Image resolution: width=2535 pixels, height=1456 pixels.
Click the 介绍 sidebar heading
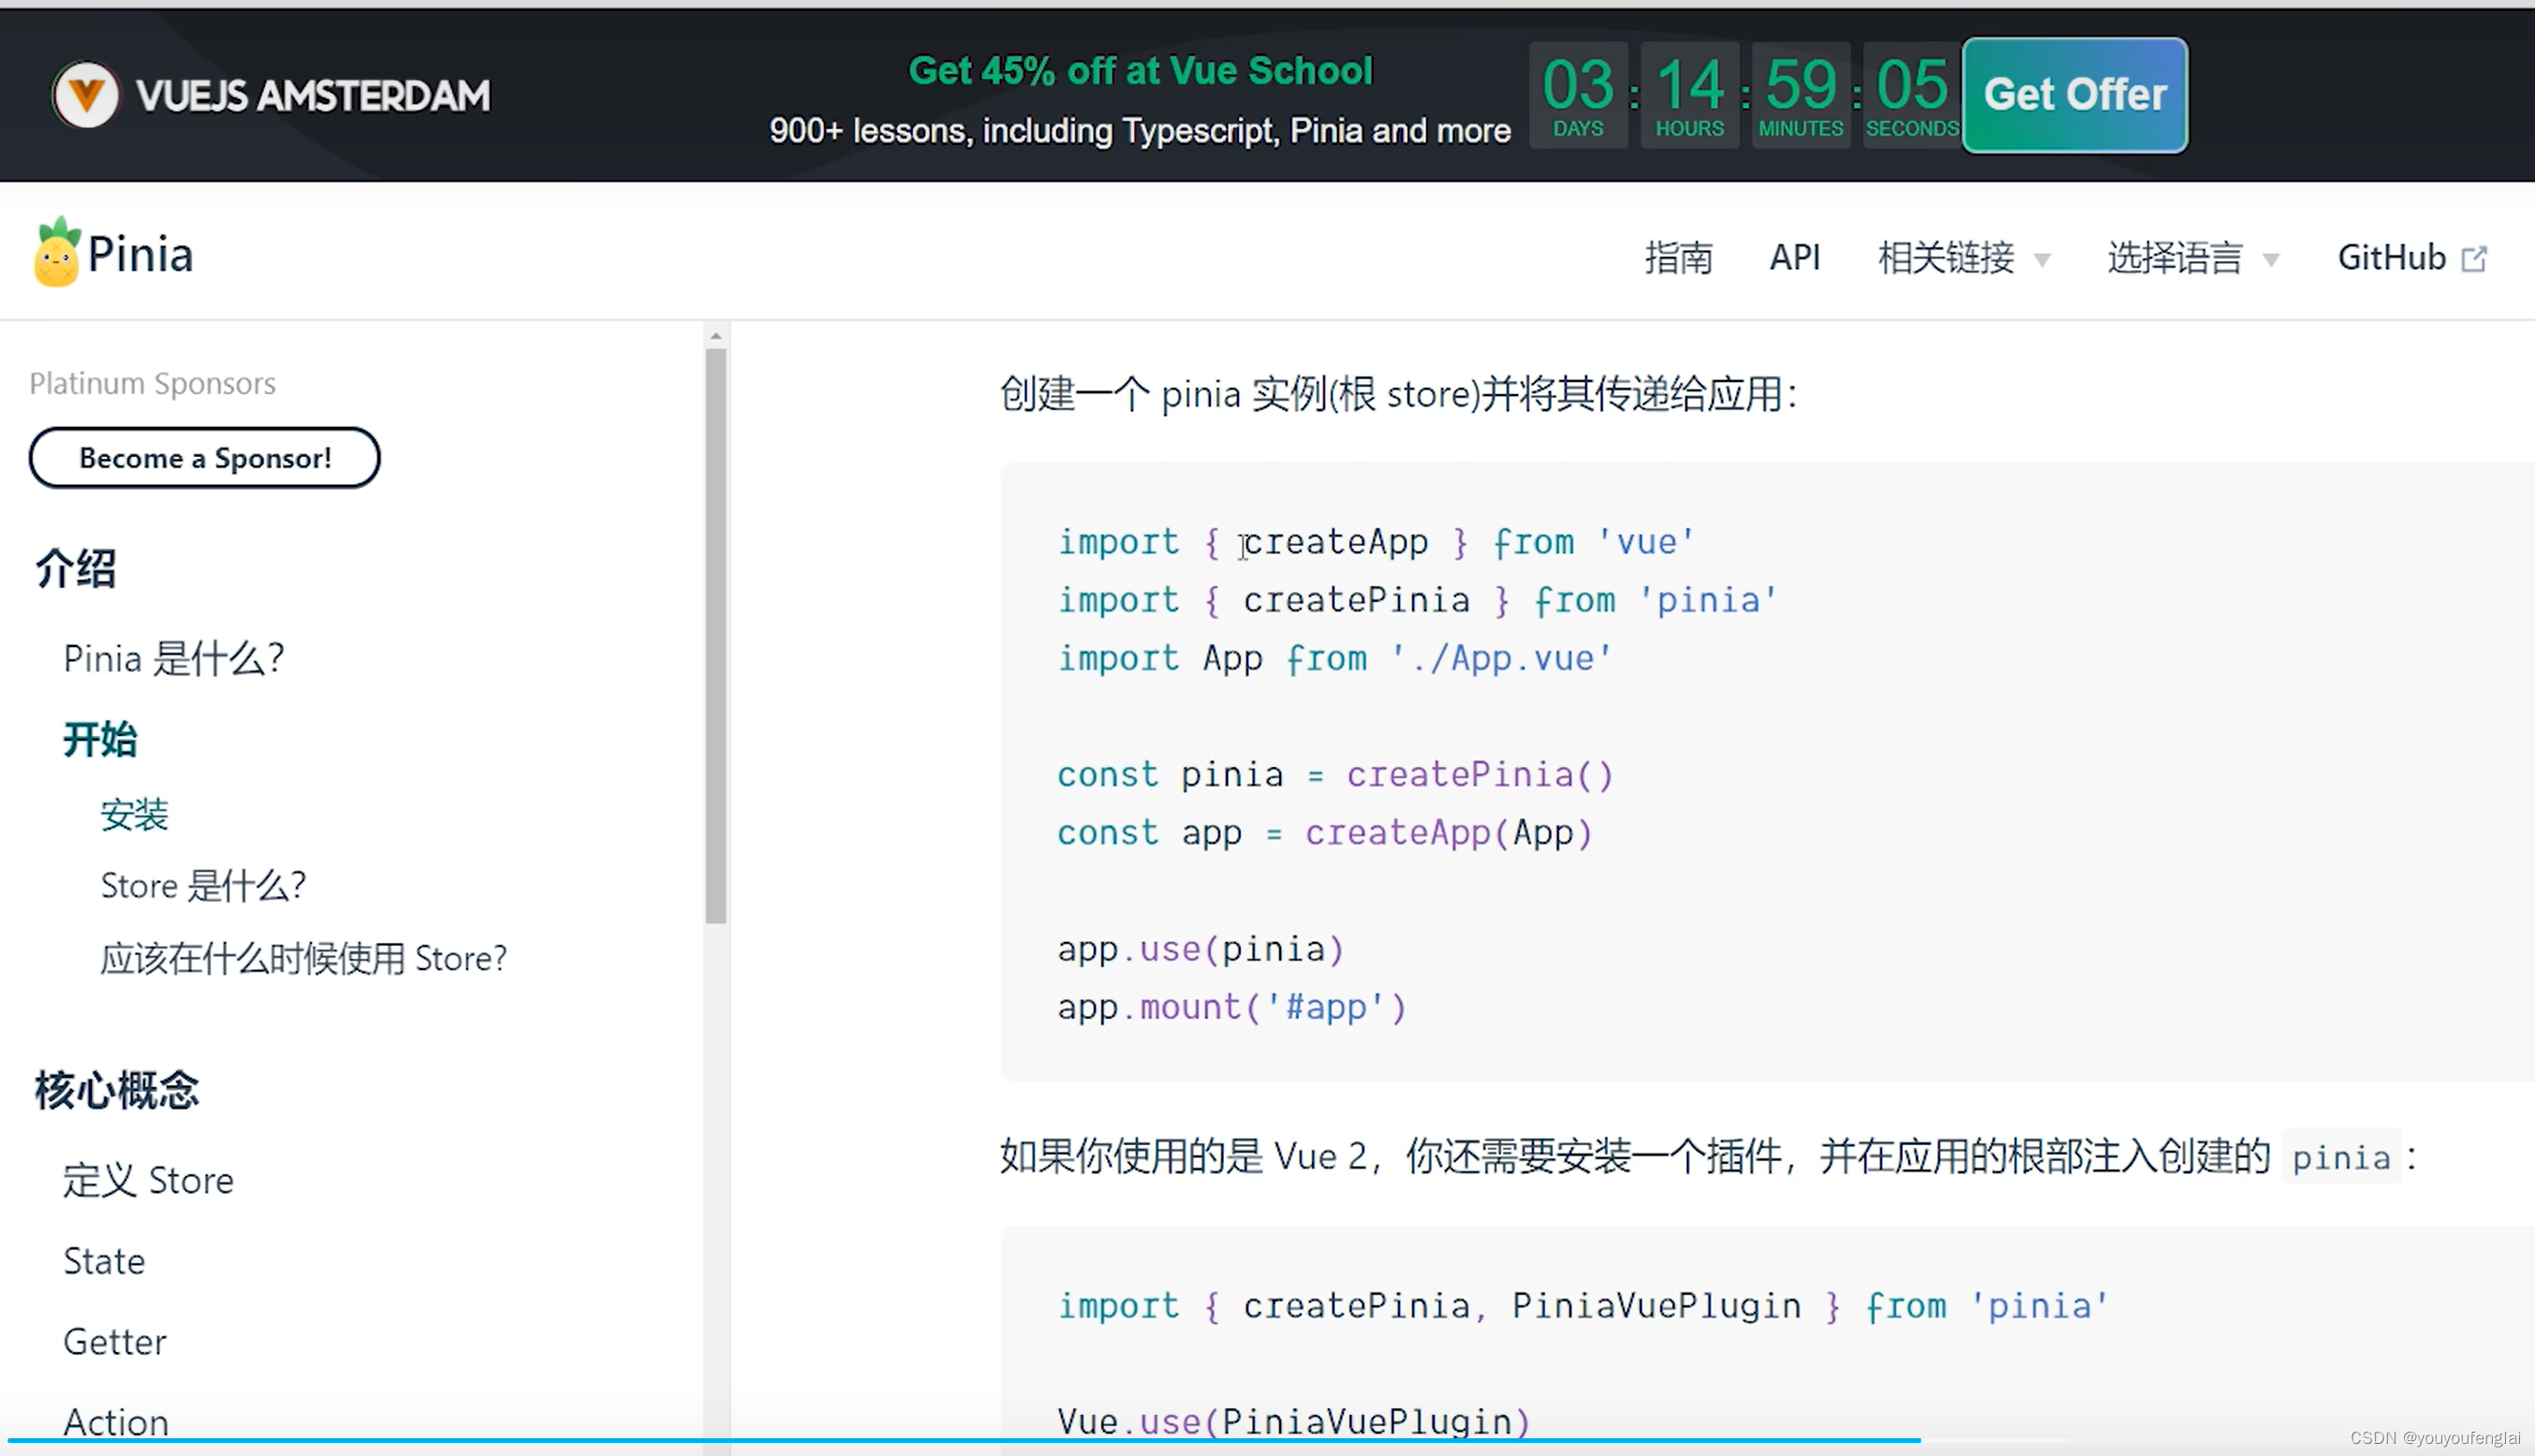coord(76,569)
